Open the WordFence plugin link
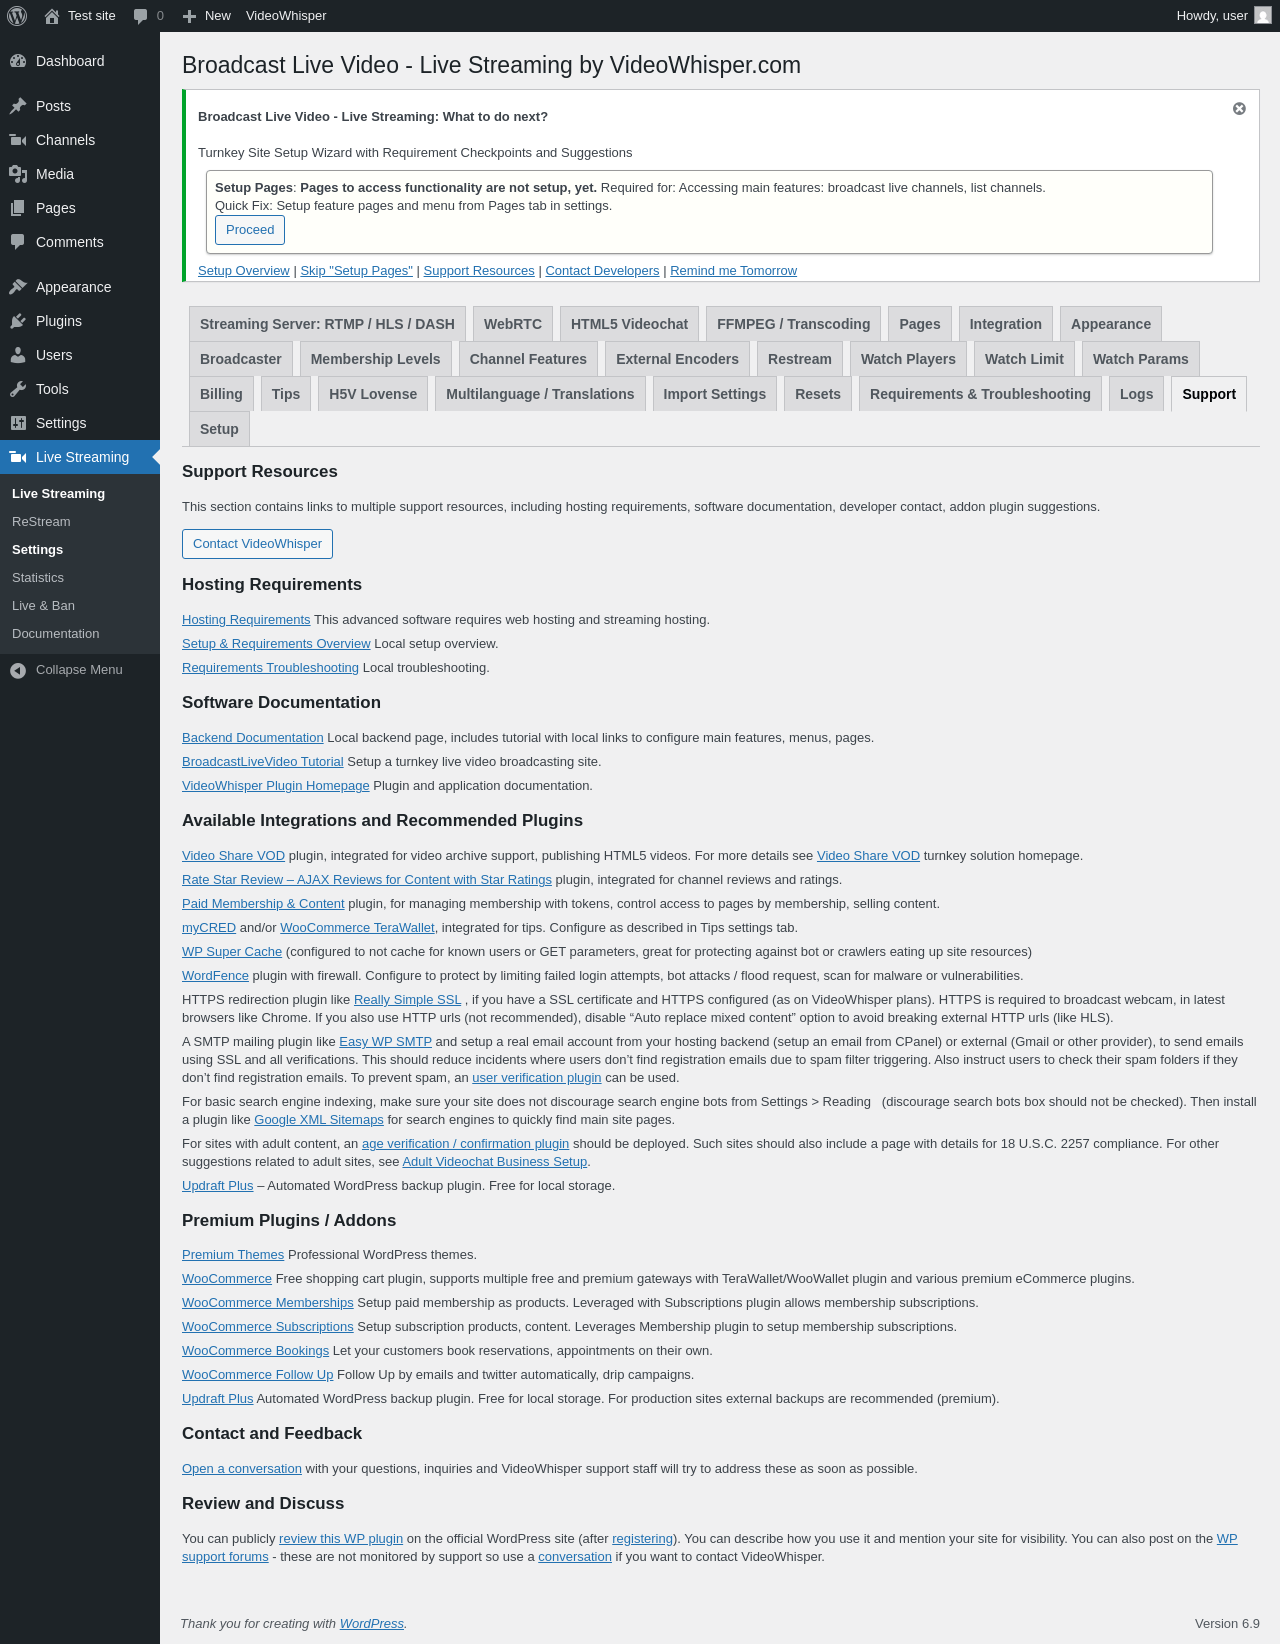The width and height of the screenshot is (1280, 1644). tap(215, 976)
